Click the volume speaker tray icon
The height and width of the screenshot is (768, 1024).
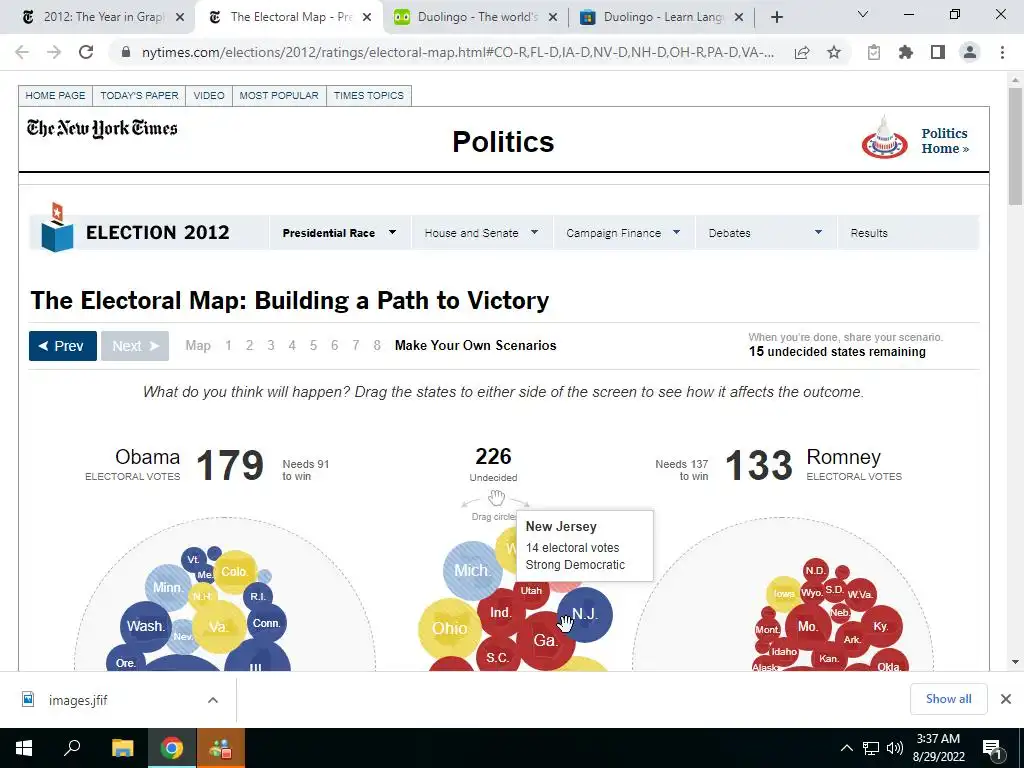[x=895, y=748]
